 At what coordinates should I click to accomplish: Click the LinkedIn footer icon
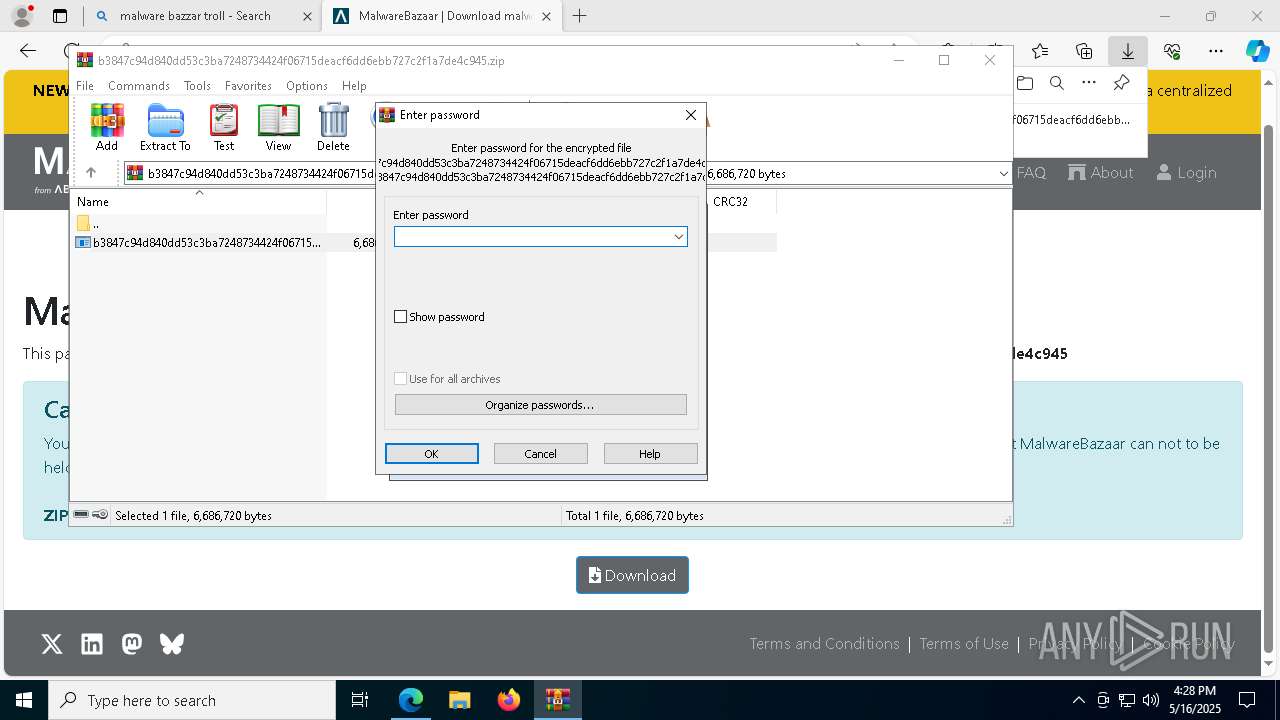tap(92, 644)
